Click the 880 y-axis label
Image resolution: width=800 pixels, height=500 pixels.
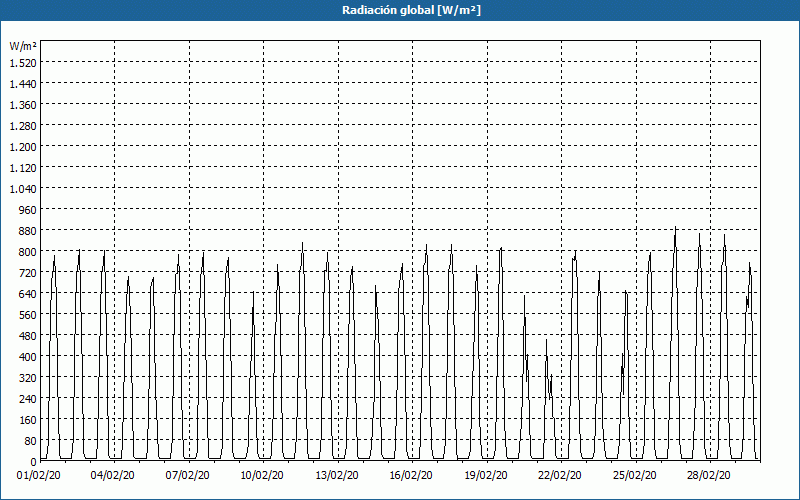click(28, 231)
